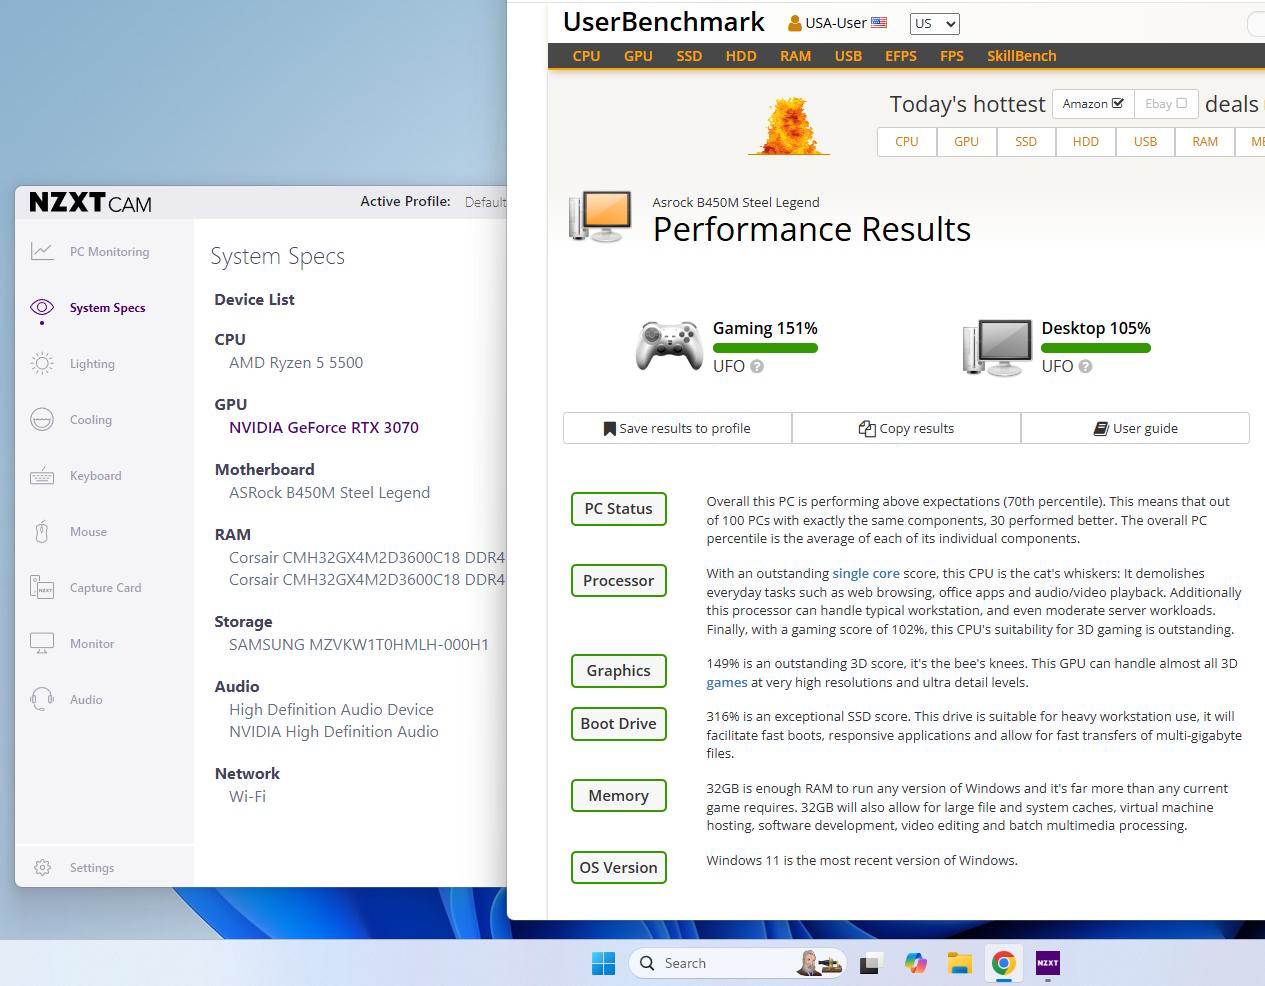Click the NZXT CAM logo
The width and height of the screenshot is (1265, 986).
[90, 203]
